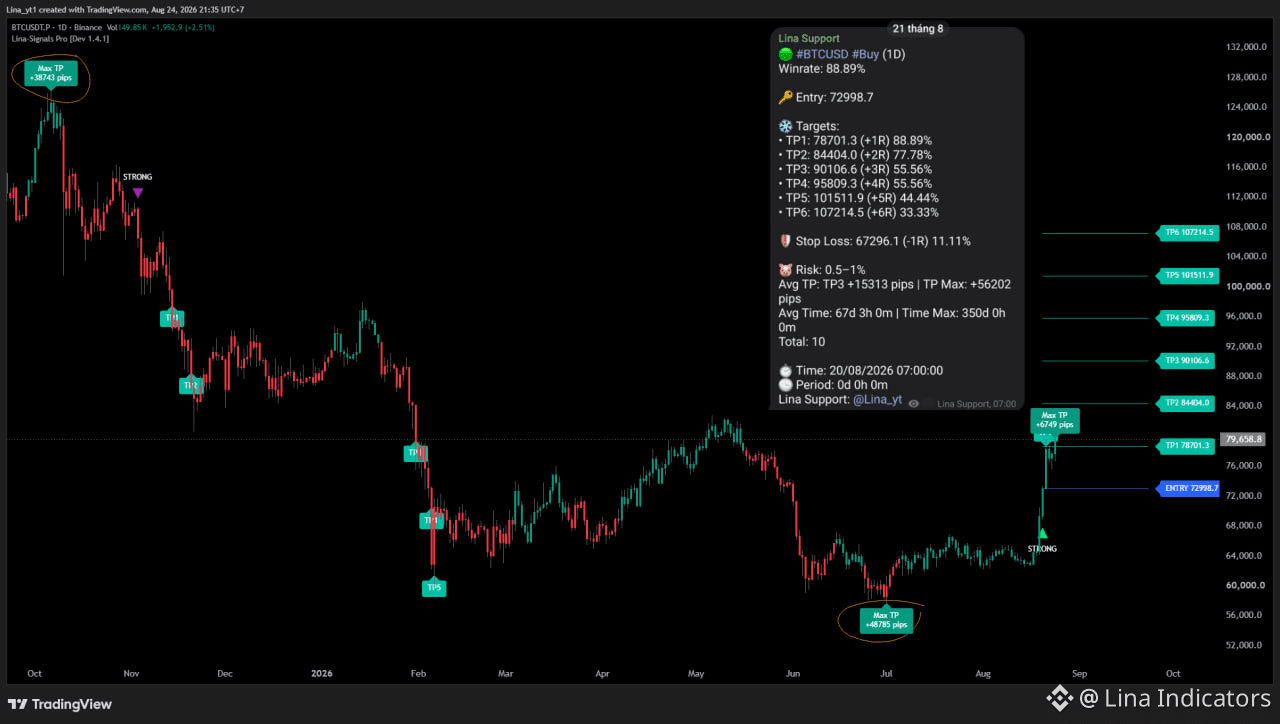This screenshot has height=724, width=1280.
Task: Click the clock emoji beside Period
Action: 786,385
